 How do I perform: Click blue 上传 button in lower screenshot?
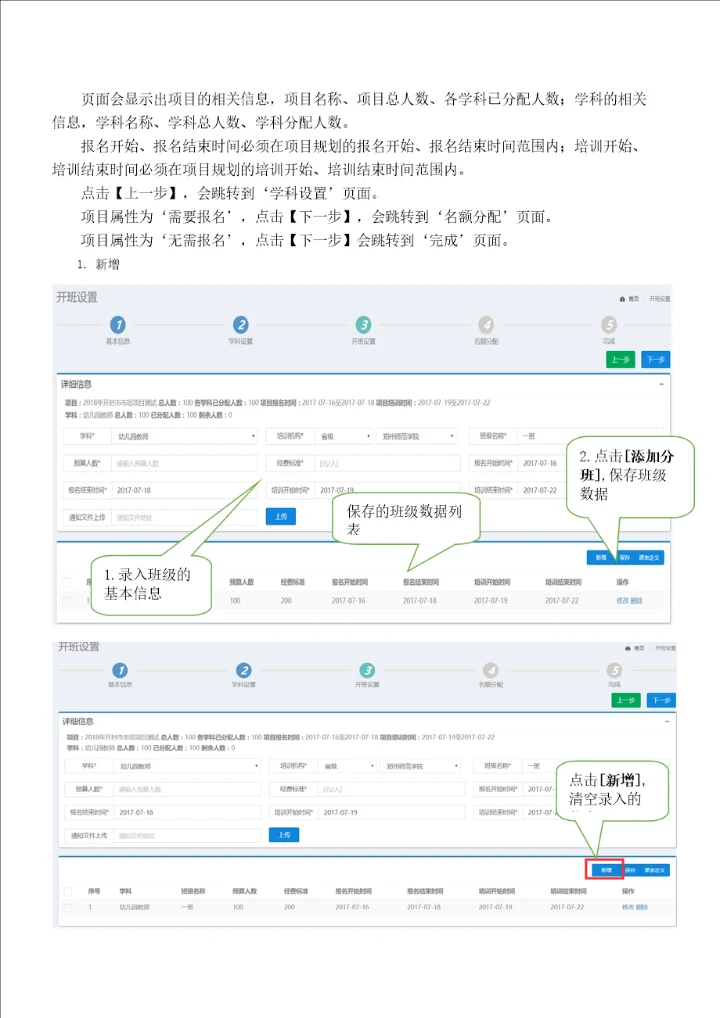click(284, 835)
